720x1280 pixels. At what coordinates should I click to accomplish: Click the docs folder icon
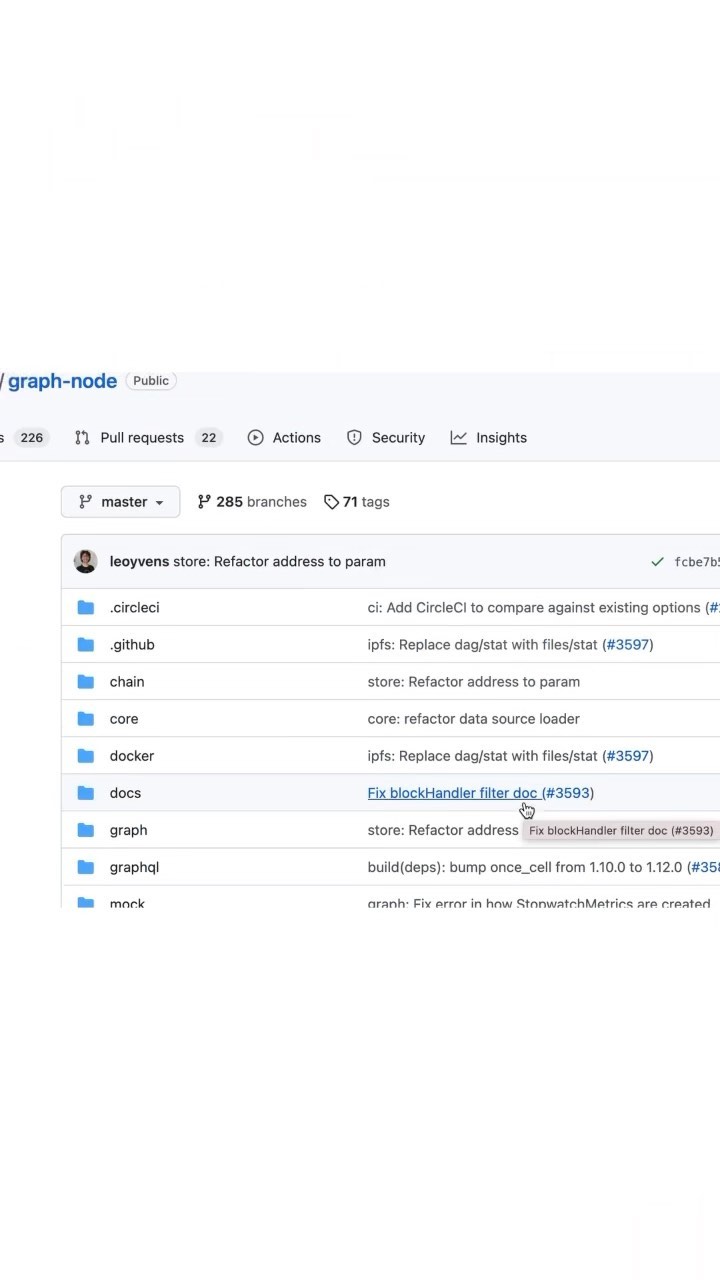click(86, 793)
